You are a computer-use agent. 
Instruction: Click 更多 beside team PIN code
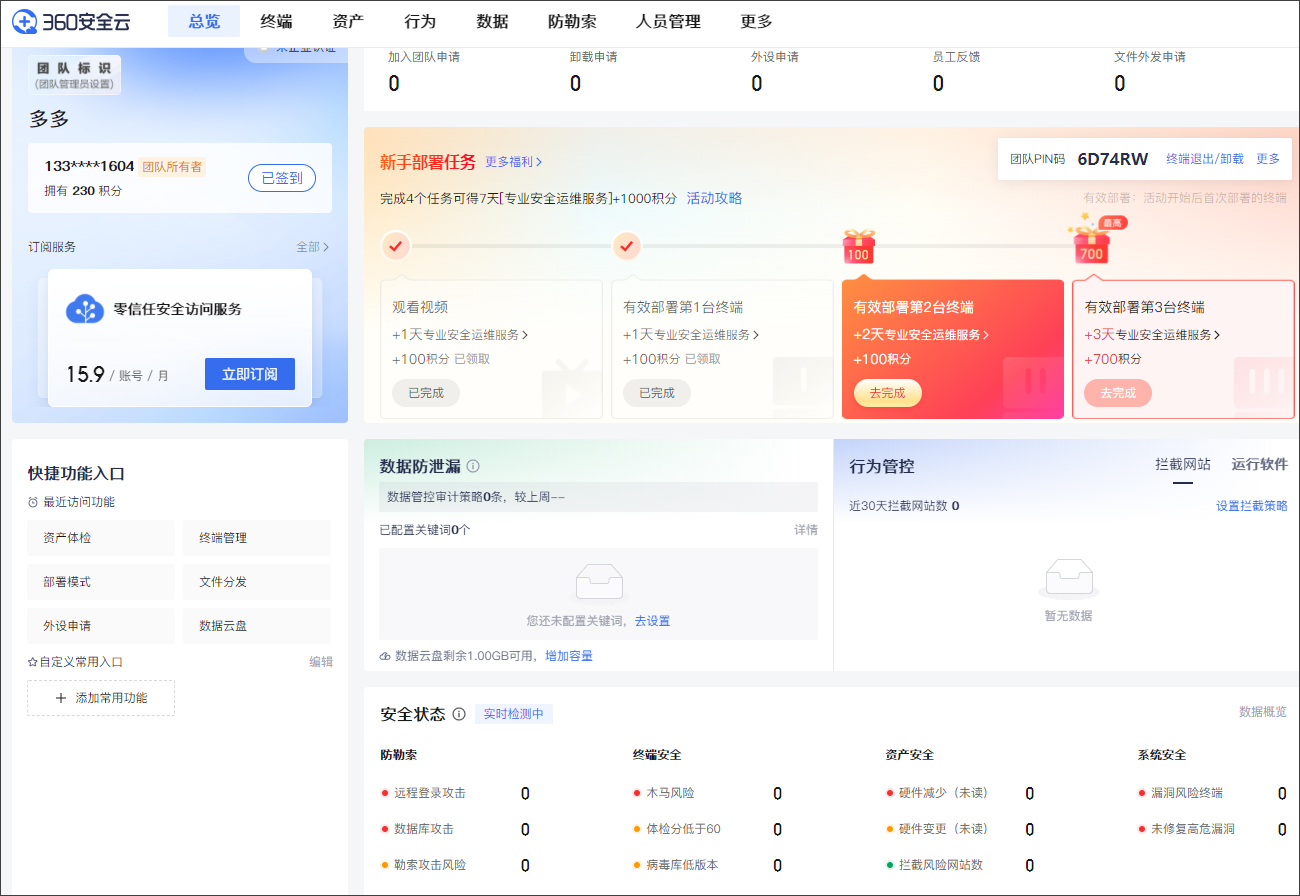click(x=1268, y=159)
